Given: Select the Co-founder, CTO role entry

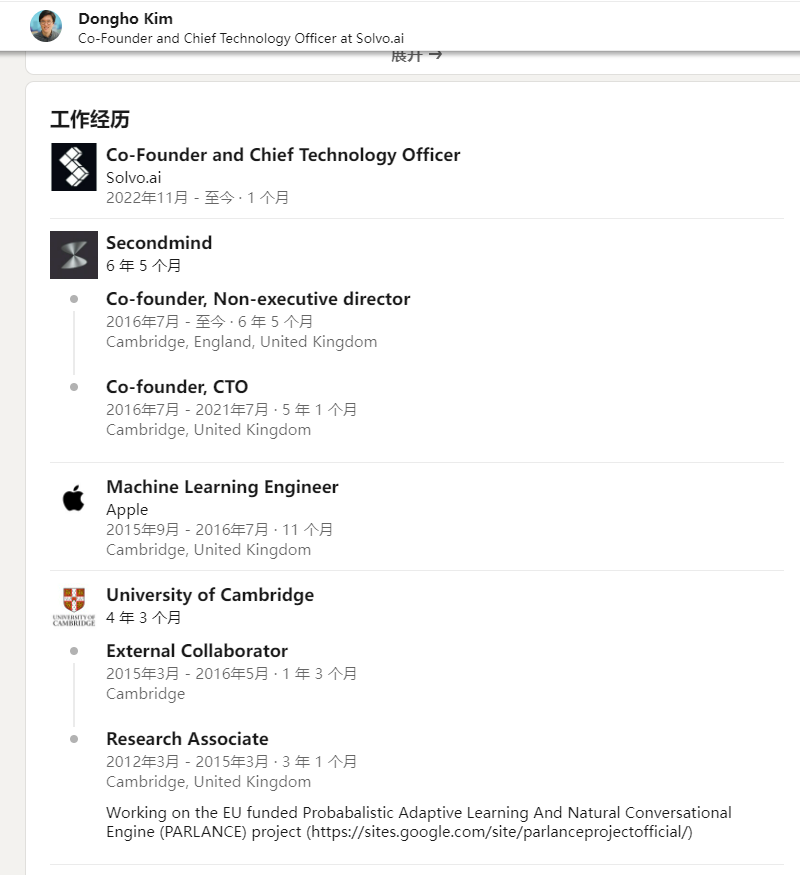Looking at the screenshot, I should 177,387.
